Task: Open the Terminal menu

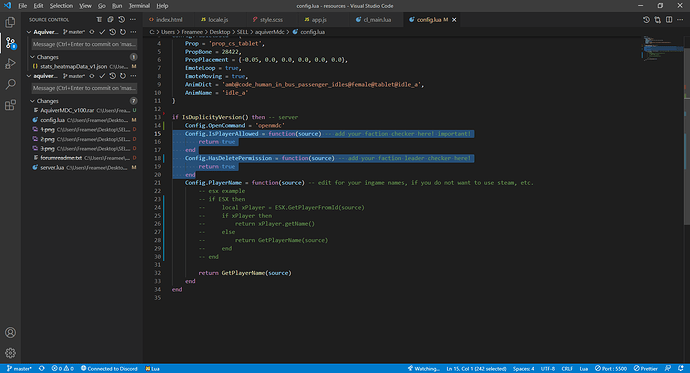Action: coord(139,6)
